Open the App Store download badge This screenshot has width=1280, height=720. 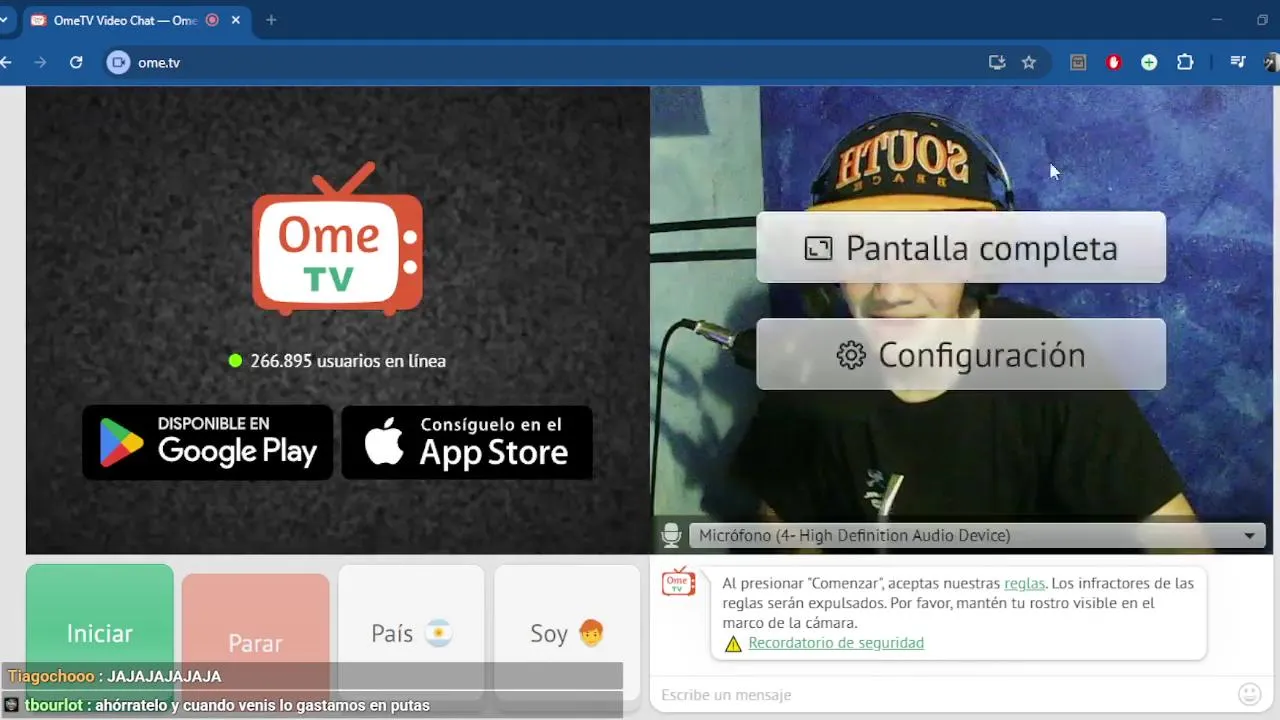pyautogui.click(x=467, y=442)
